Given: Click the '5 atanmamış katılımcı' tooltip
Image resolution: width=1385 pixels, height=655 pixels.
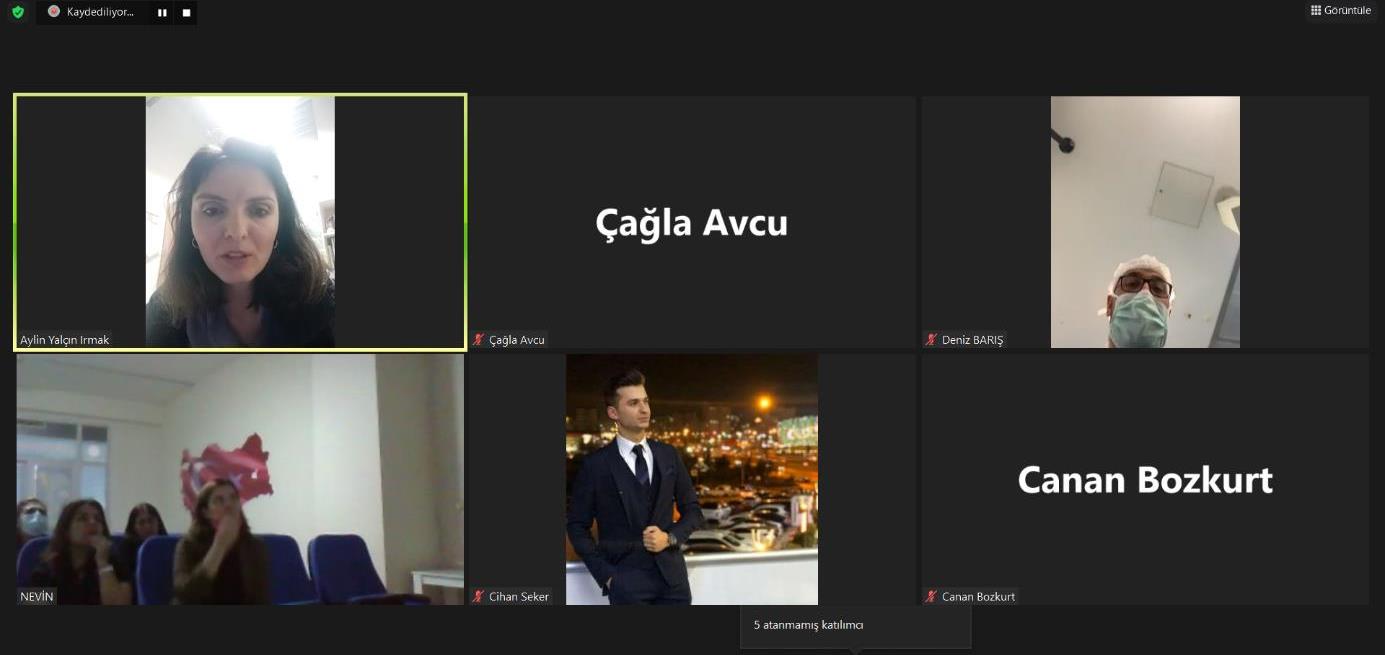Looking at the screenshot, I should click(x=855, y=626).
